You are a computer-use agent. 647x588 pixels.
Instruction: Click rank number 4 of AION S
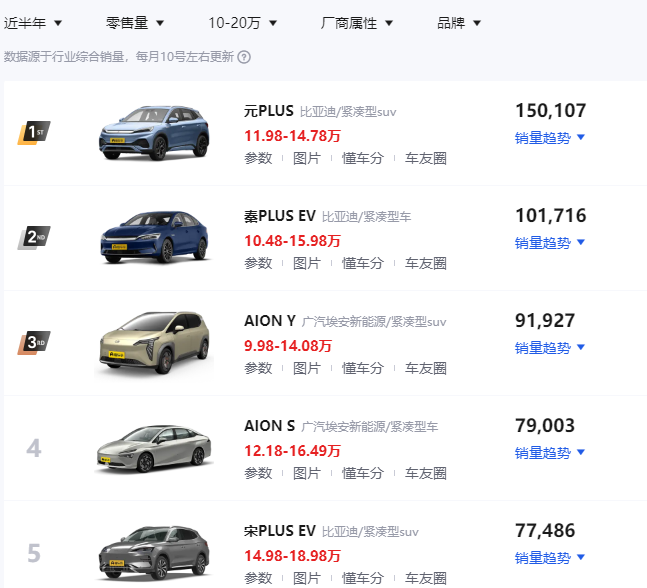pyautogui.click(x=34, y=448)
